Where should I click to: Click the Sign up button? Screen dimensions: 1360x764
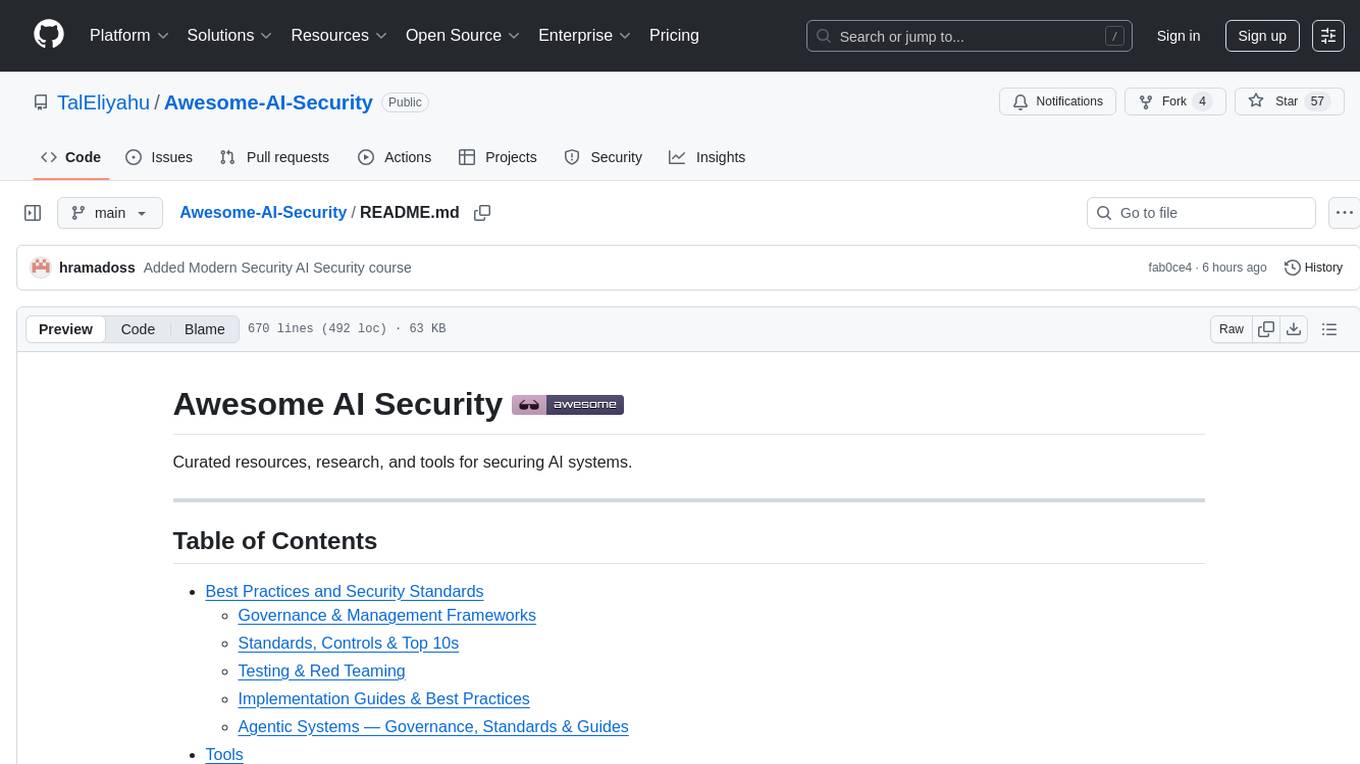[x=1262, y=35]
